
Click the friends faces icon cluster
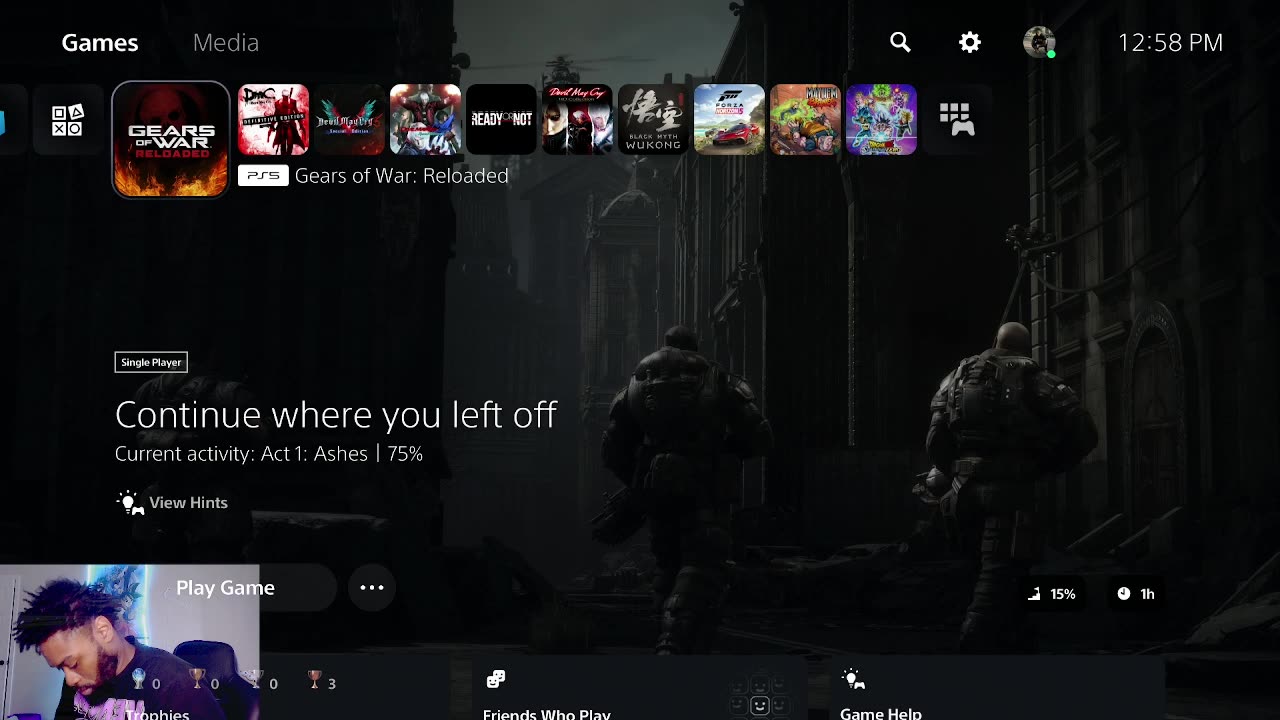[x=760, y=697]
